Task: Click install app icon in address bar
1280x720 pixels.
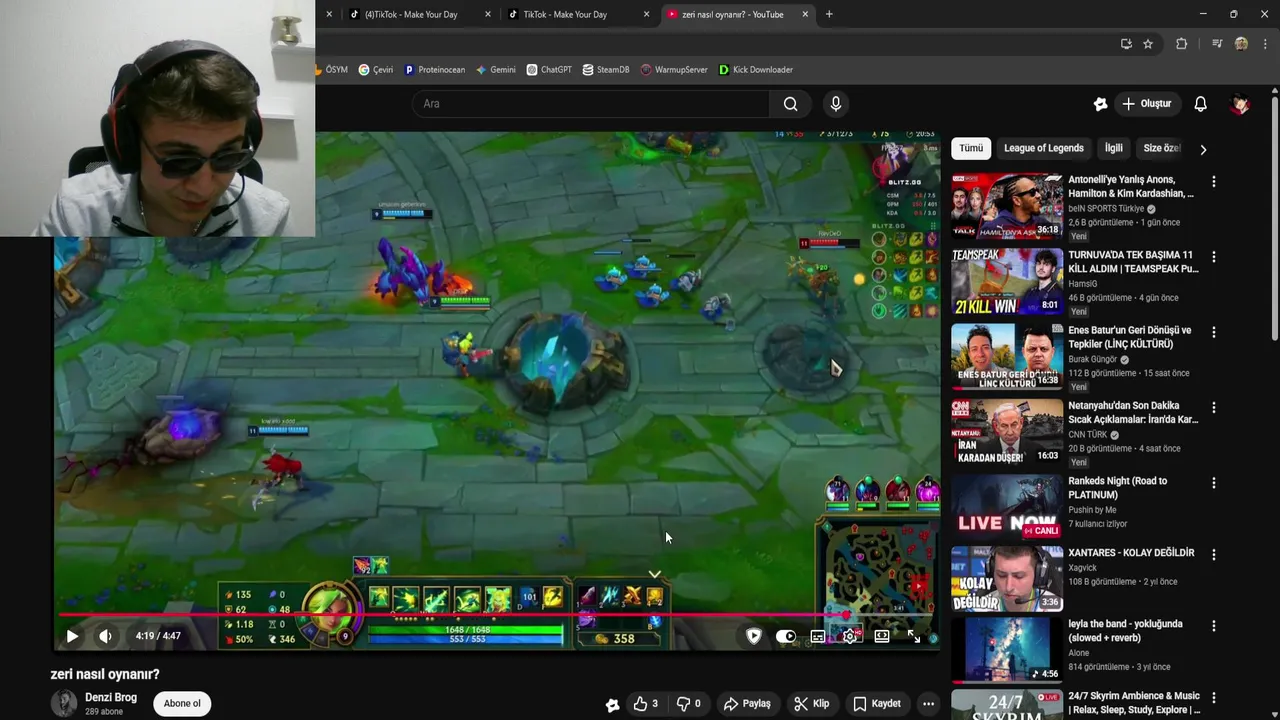Action: (1126, 44)
